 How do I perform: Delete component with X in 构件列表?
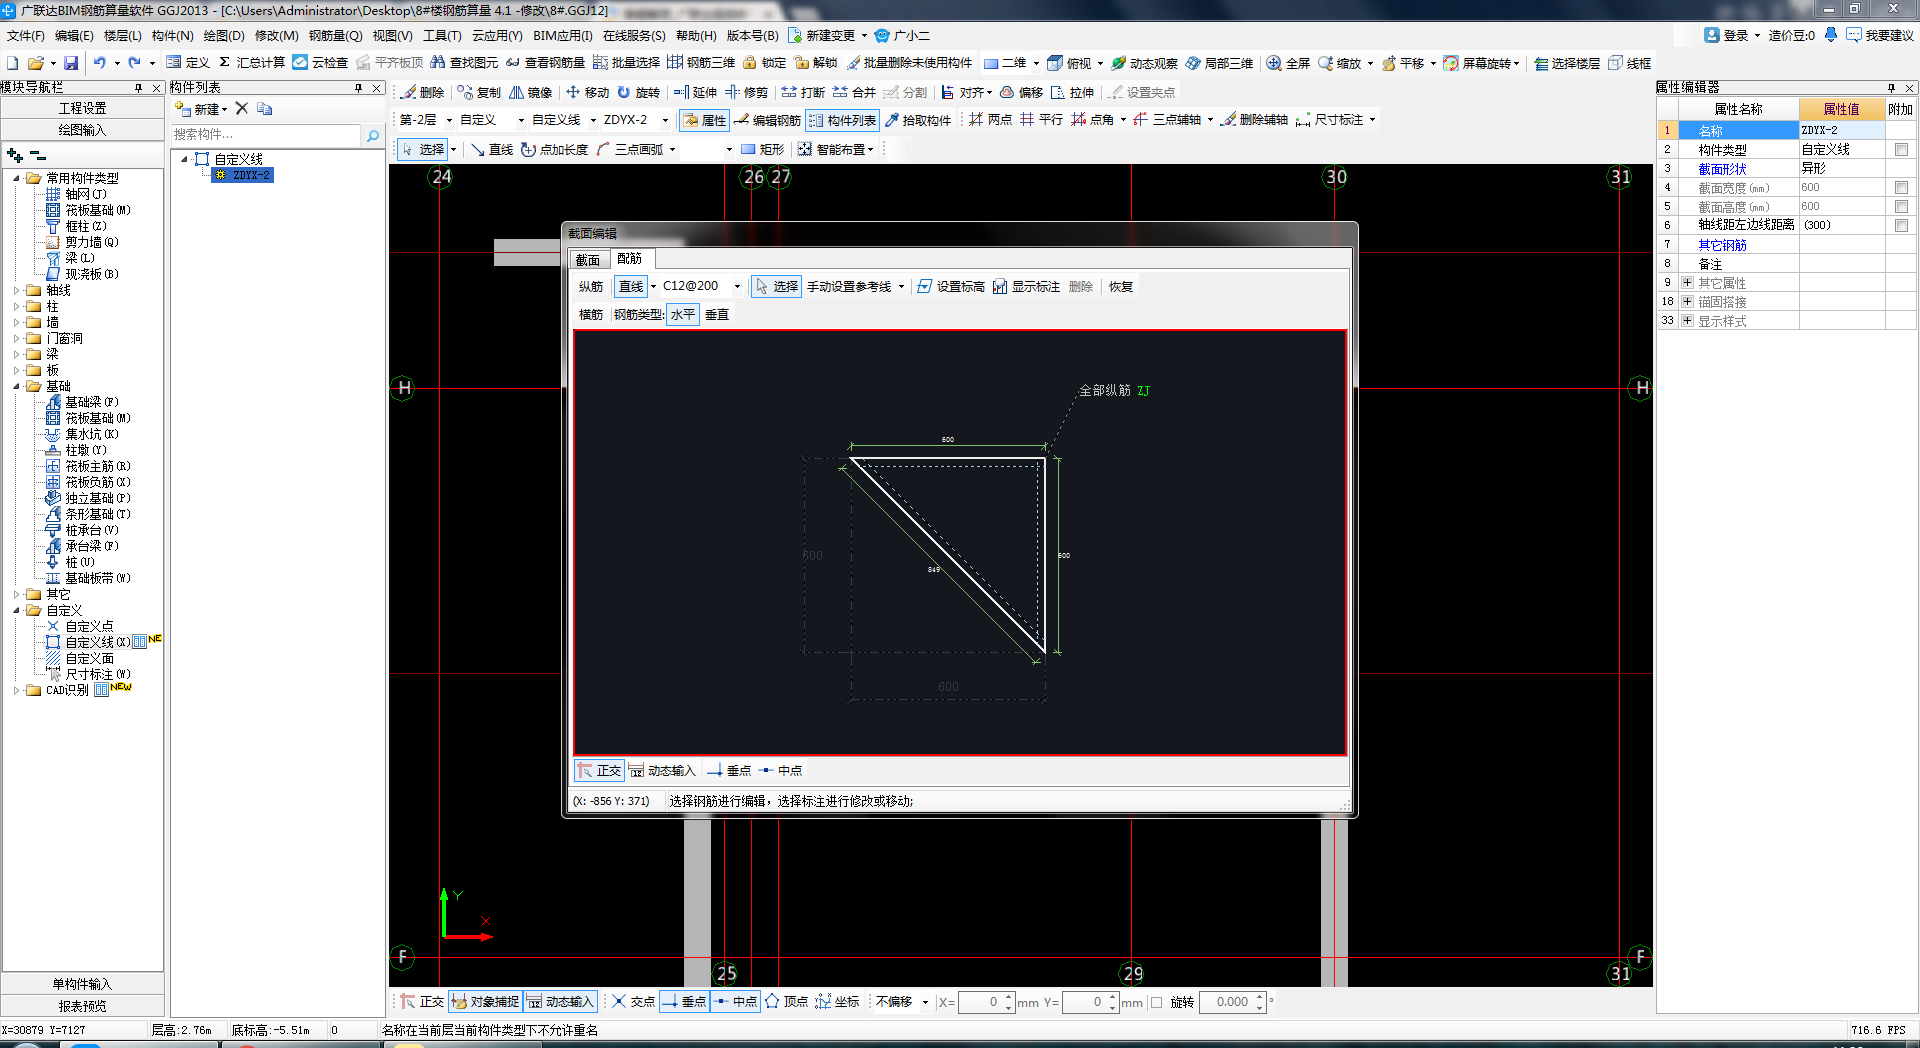[x=241, y=108]
